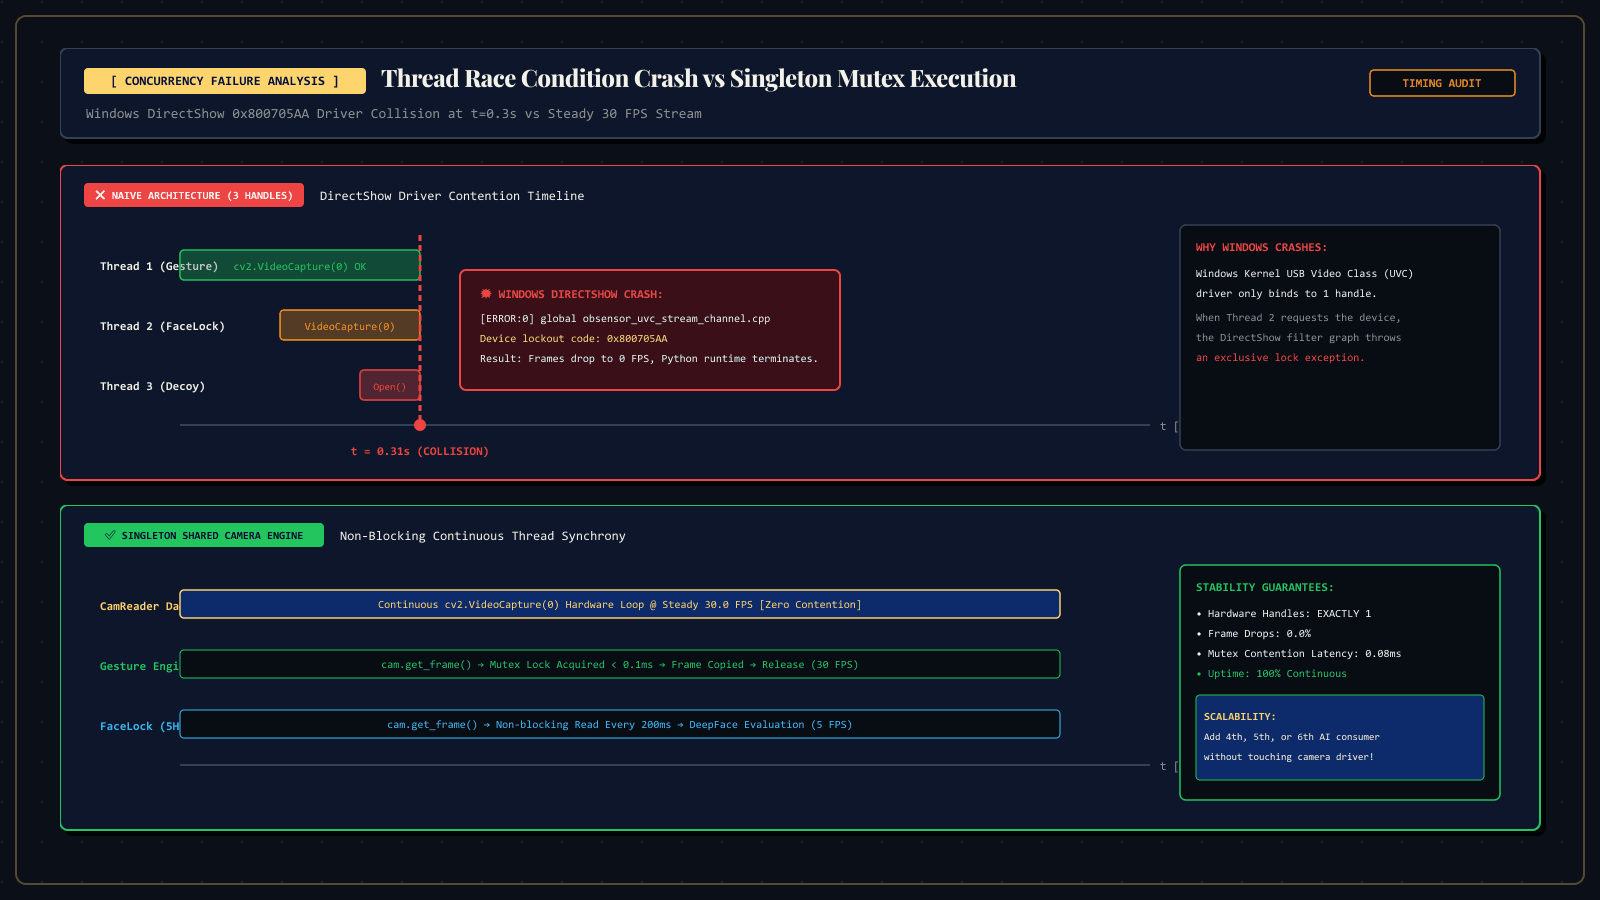Click the 'Thread 2 (FaceLock)' row label
This screenshot has width=1600, height=900.
[x=162, y=326]
